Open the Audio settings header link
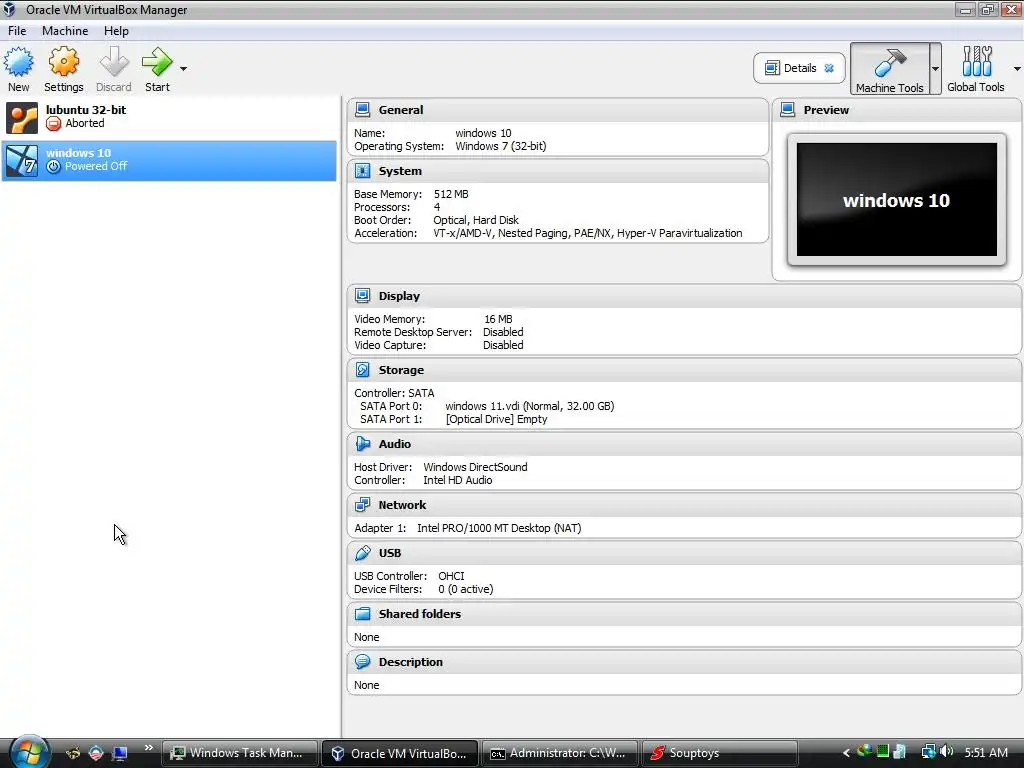The width and height of the screenshot is (1024, 768). [394, 444]
